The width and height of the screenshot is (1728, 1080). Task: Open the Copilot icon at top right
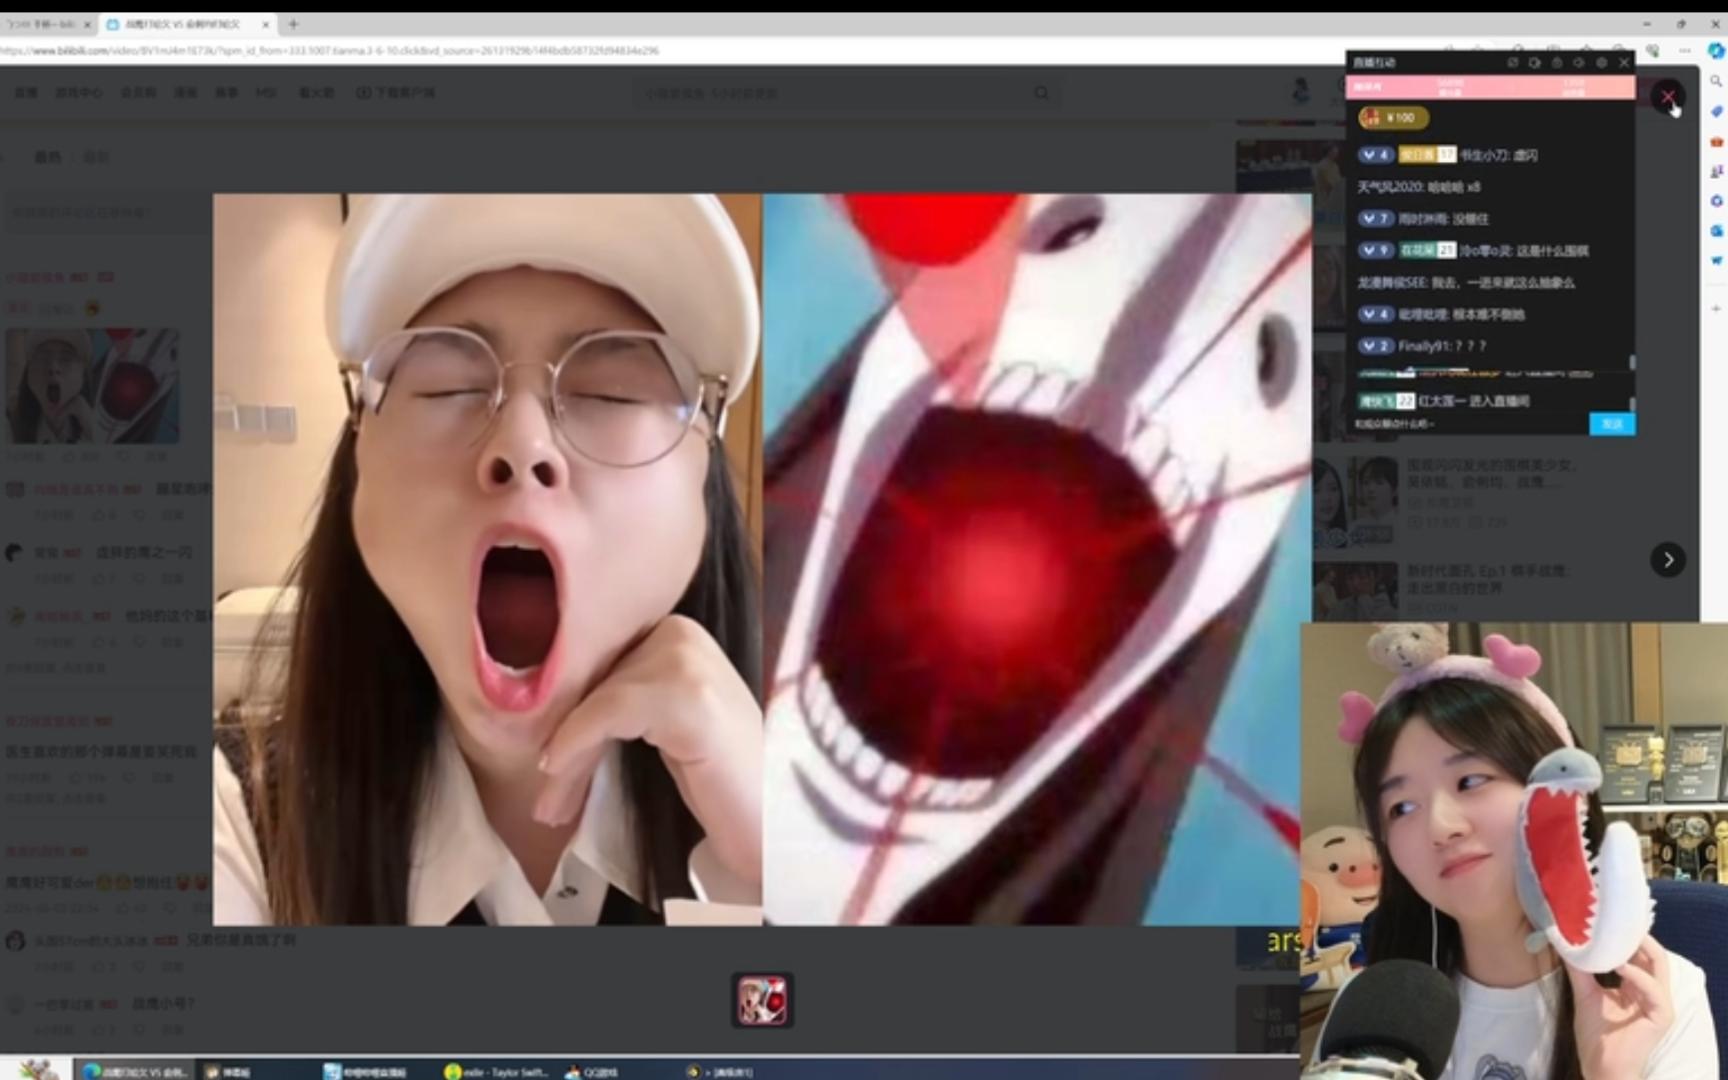1716,50
